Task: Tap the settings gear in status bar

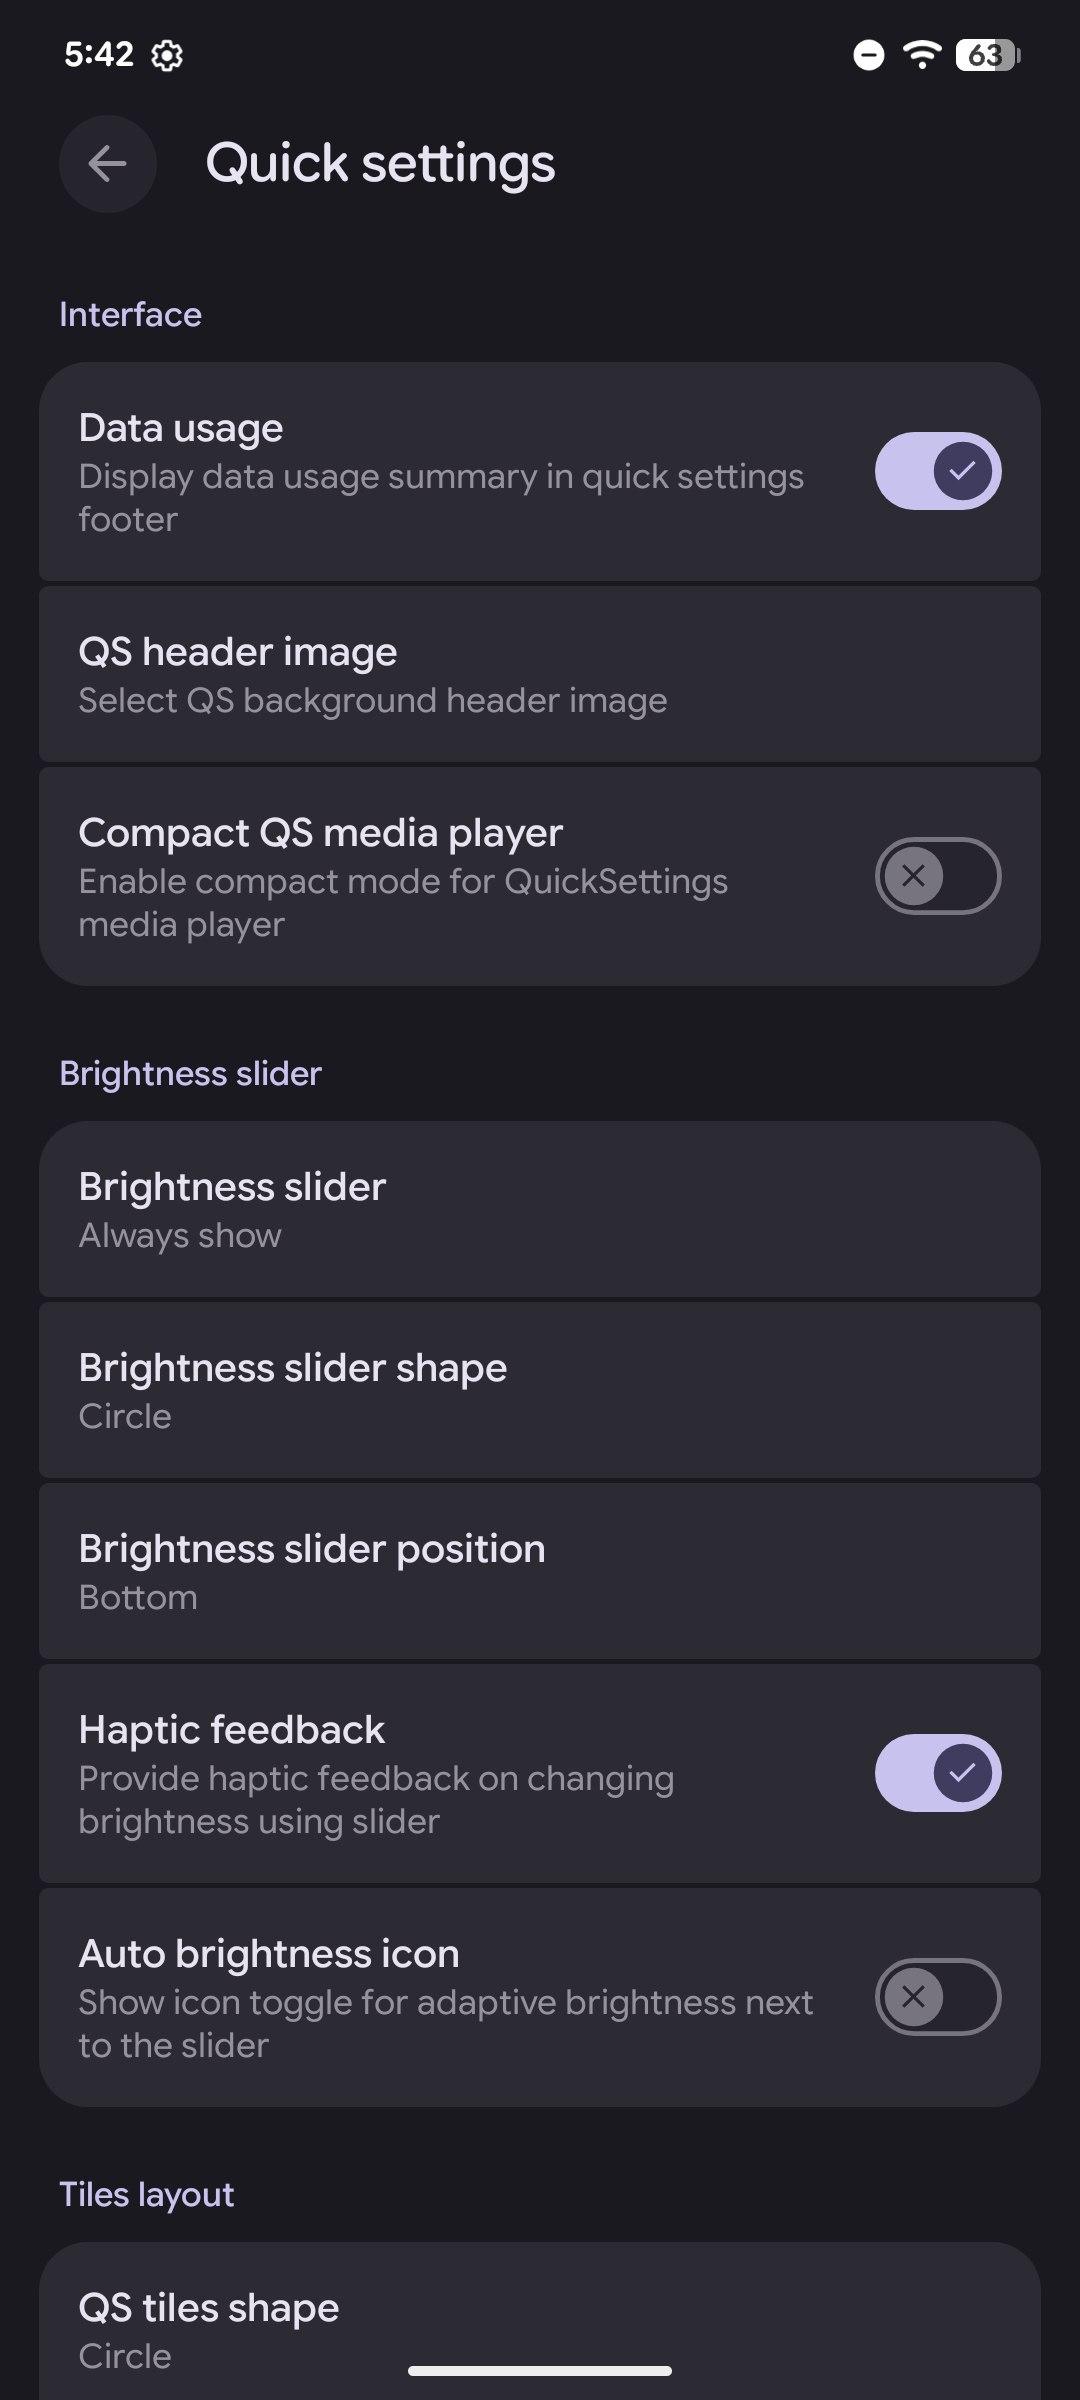Action: 167,56
